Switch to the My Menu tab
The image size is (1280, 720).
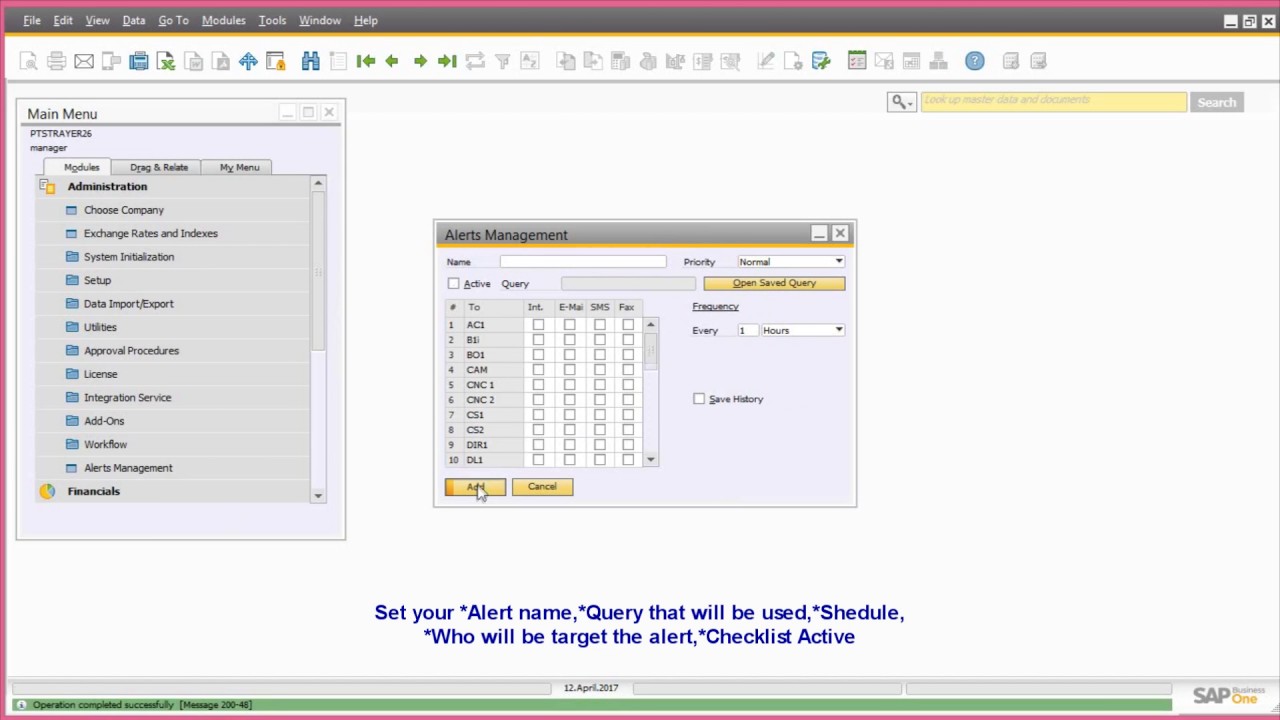(239, 167)
